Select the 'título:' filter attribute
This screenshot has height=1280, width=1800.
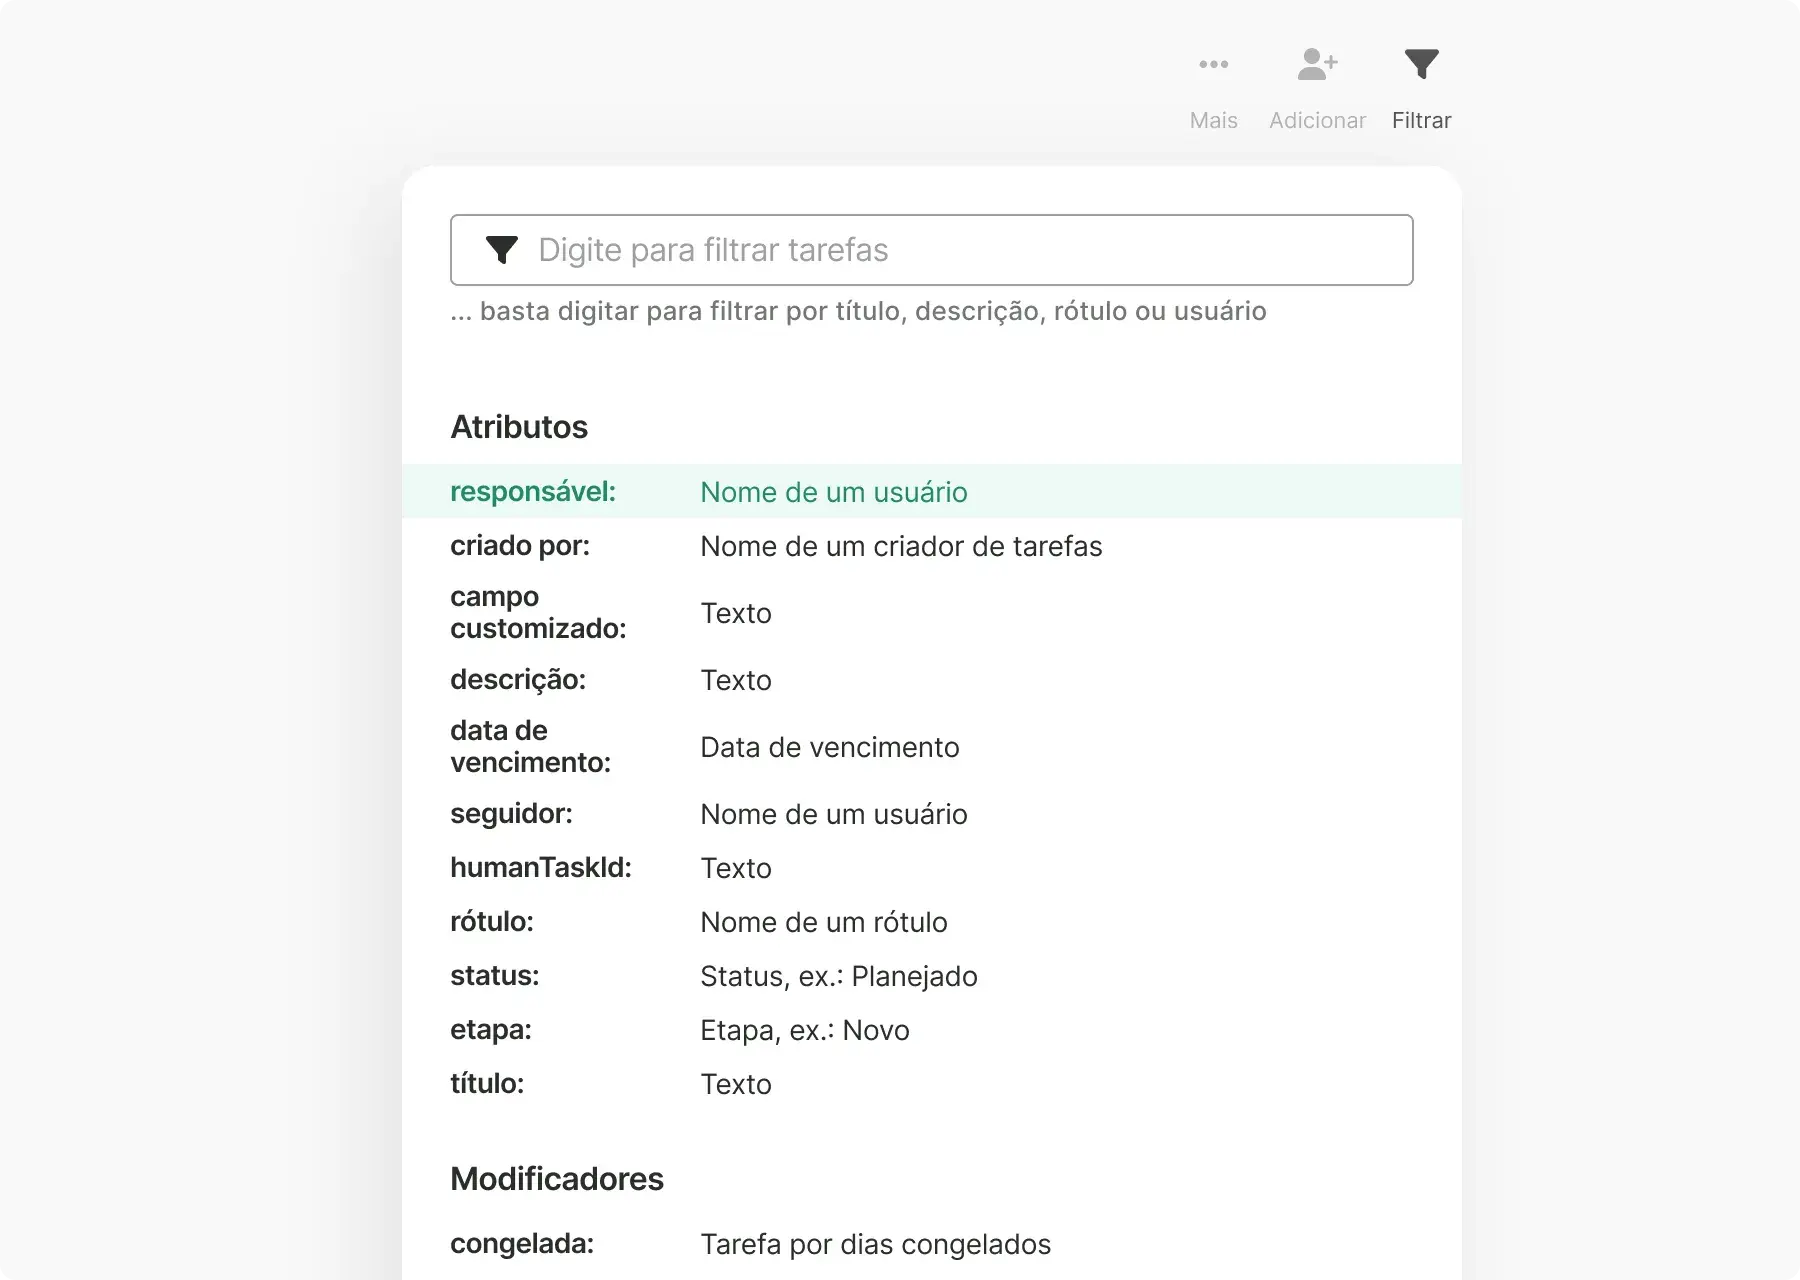pos(487,1084)
